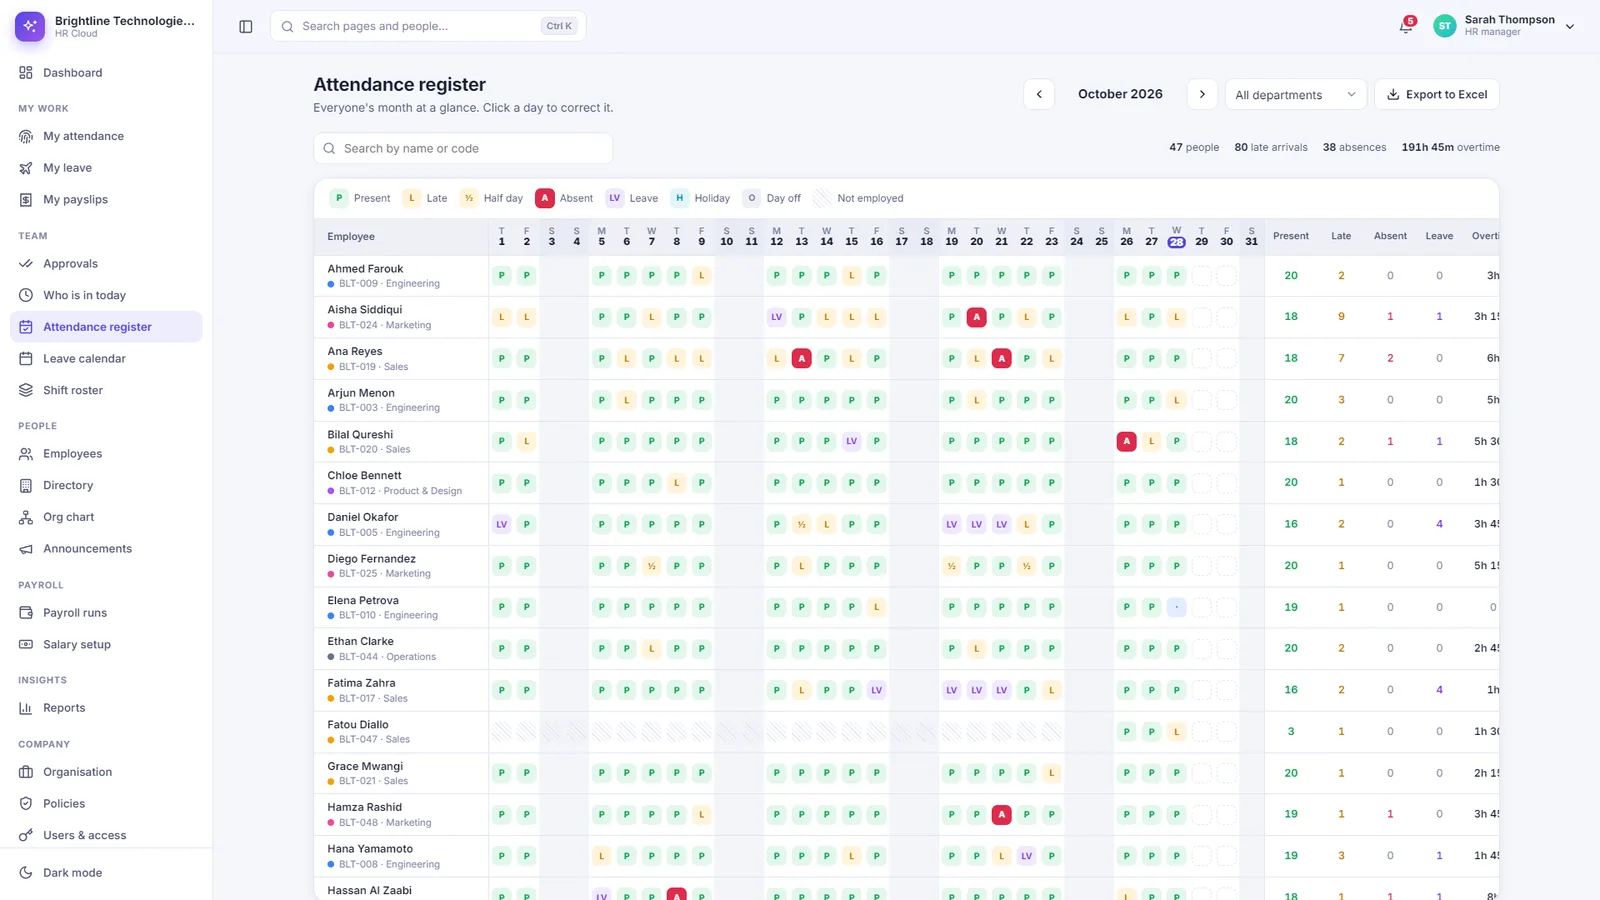Screen dimensions: 1600x900
Task: Click the Present column header
Action: click(x=1291, y=237)
